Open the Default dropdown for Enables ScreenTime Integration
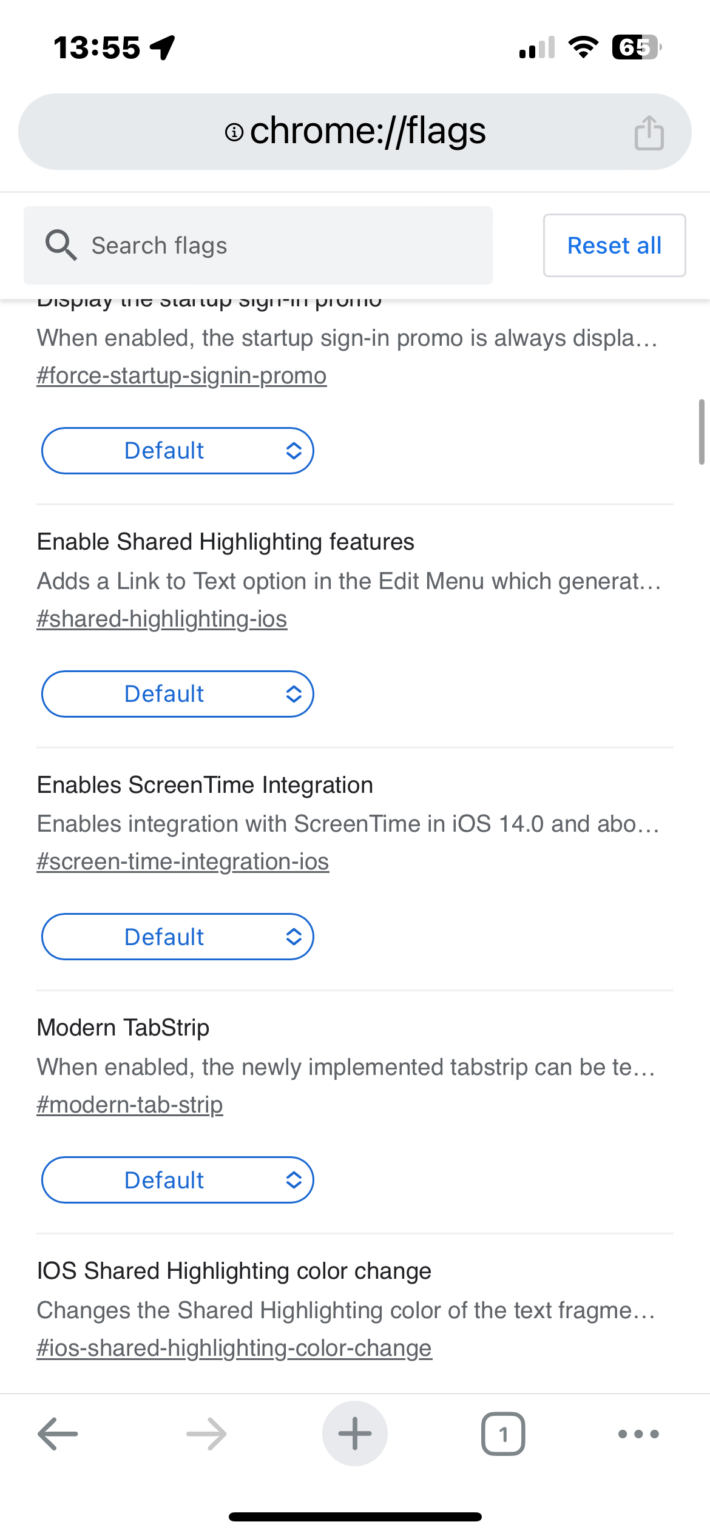 tap(177, 936)
